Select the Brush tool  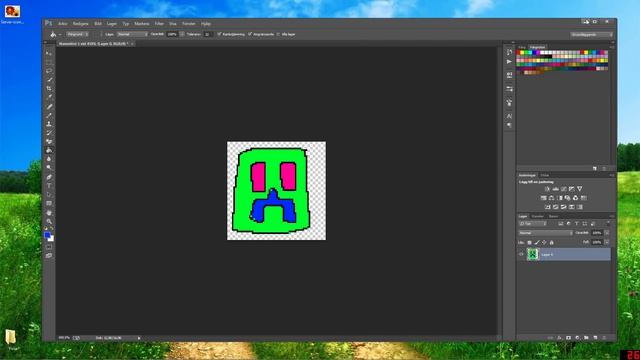click(49, 115)
